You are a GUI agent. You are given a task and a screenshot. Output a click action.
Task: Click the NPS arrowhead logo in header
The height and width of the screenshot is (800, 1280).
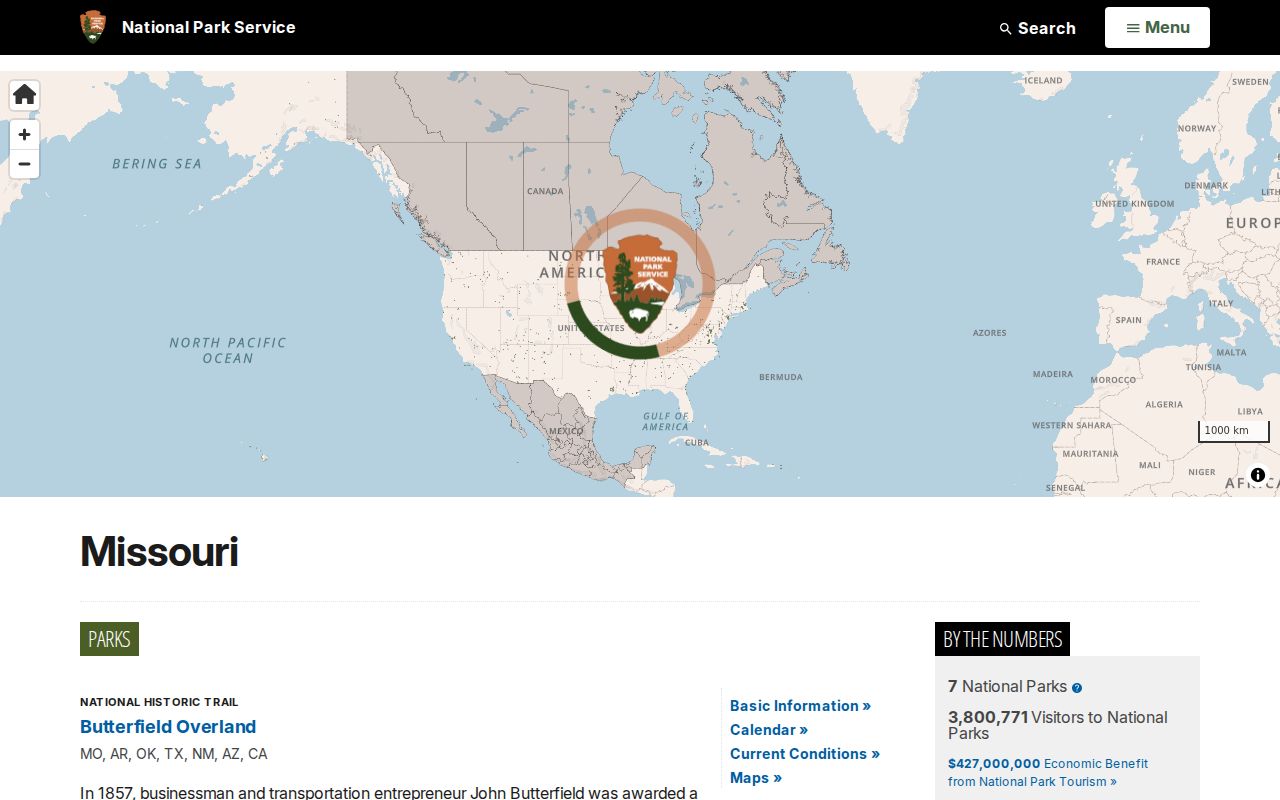93,27
